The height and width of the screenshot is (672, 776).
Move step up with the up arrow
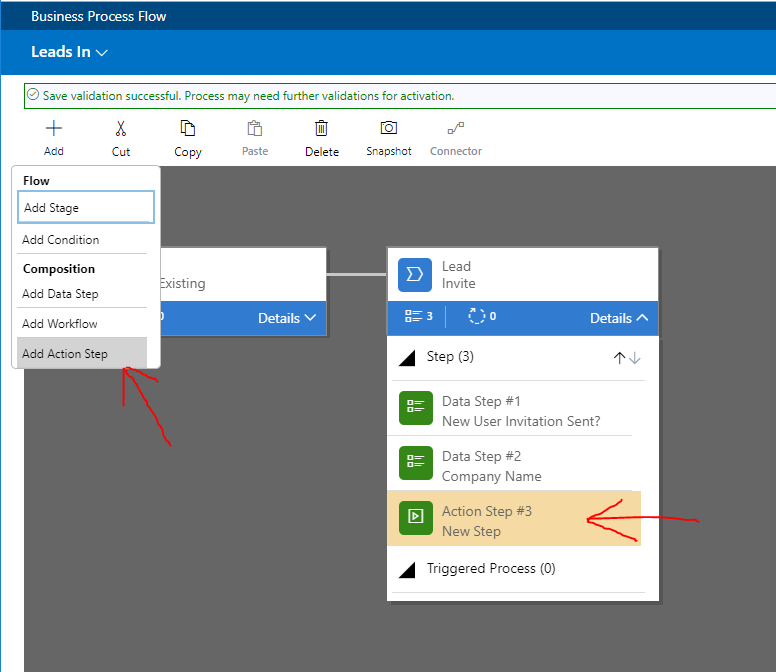[619, 358]
